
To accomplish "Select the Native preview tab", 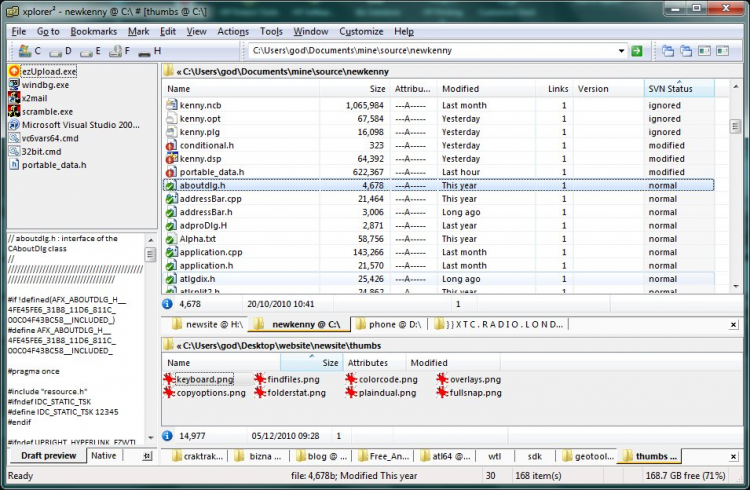I will pos(104,456).
